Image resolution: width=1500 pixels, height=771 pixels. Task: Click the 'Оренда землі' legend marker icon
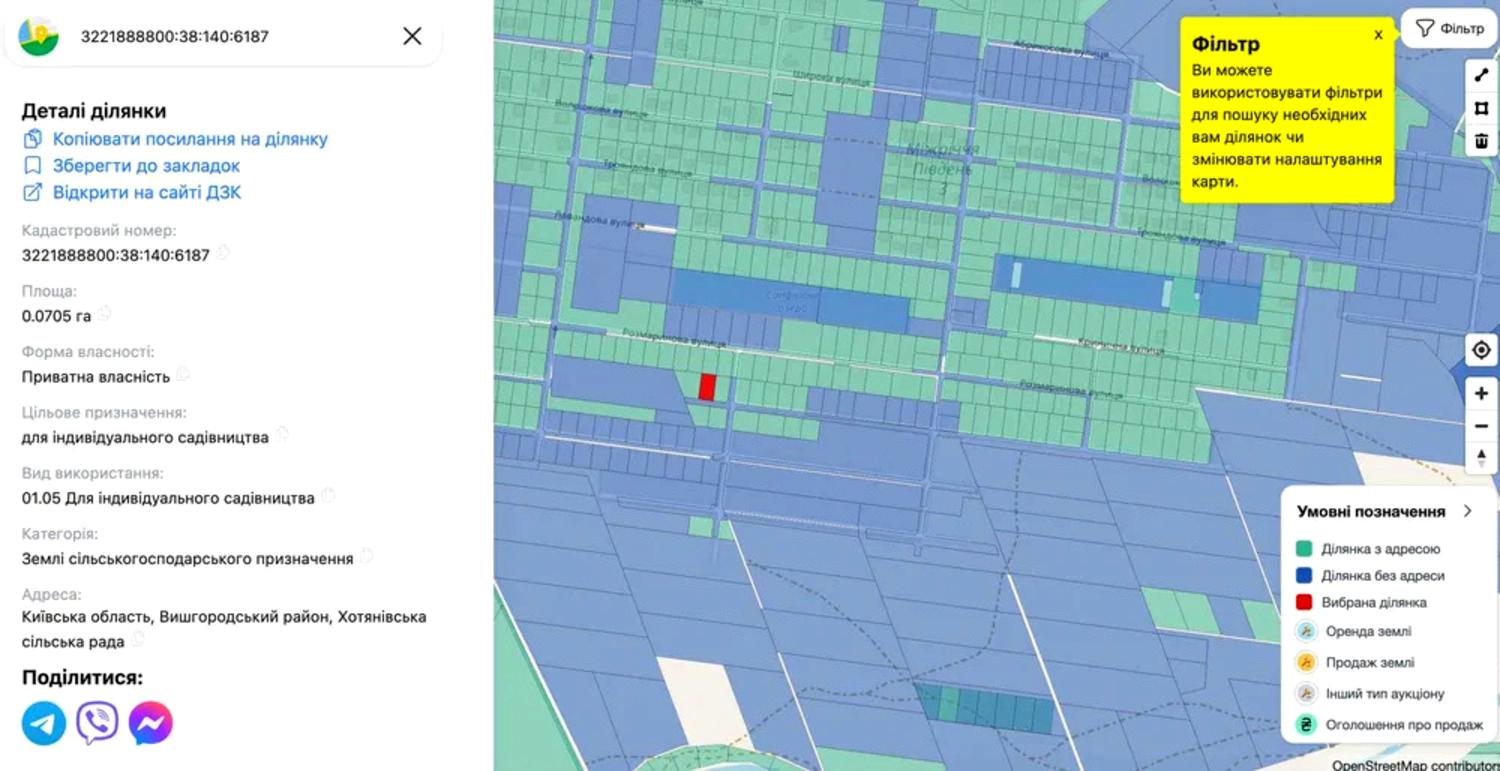click(x=1306, y=631)
